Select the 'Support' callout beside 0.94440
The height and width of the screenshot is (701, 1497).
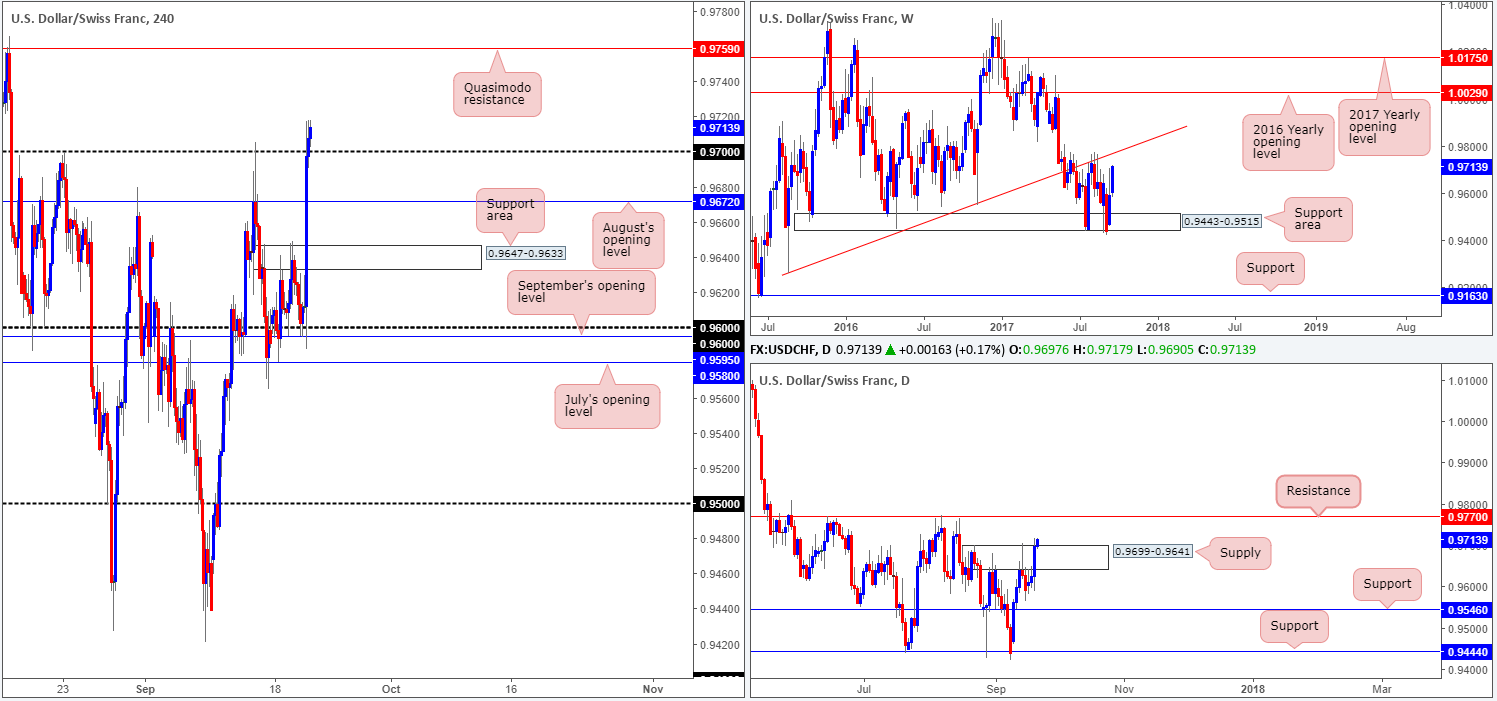[1294, 627]
